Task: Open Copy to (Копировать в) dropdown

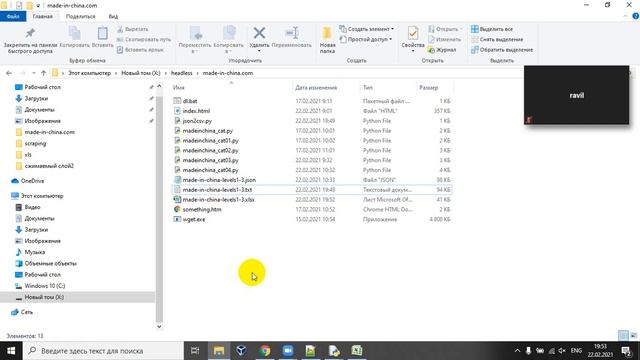Action: tap(229, 40)
